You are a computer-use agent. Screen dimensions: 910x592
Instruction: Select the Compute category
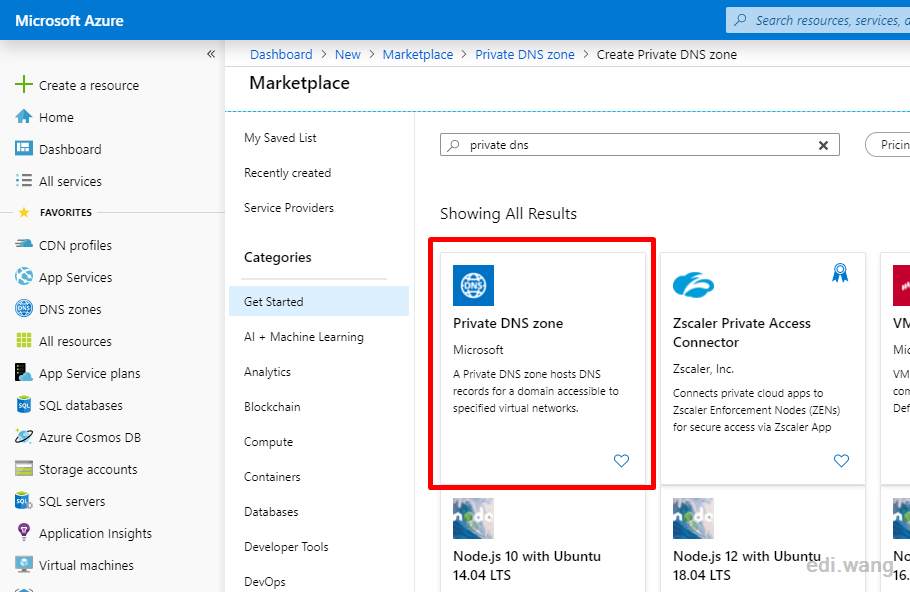tap(268, 442)
